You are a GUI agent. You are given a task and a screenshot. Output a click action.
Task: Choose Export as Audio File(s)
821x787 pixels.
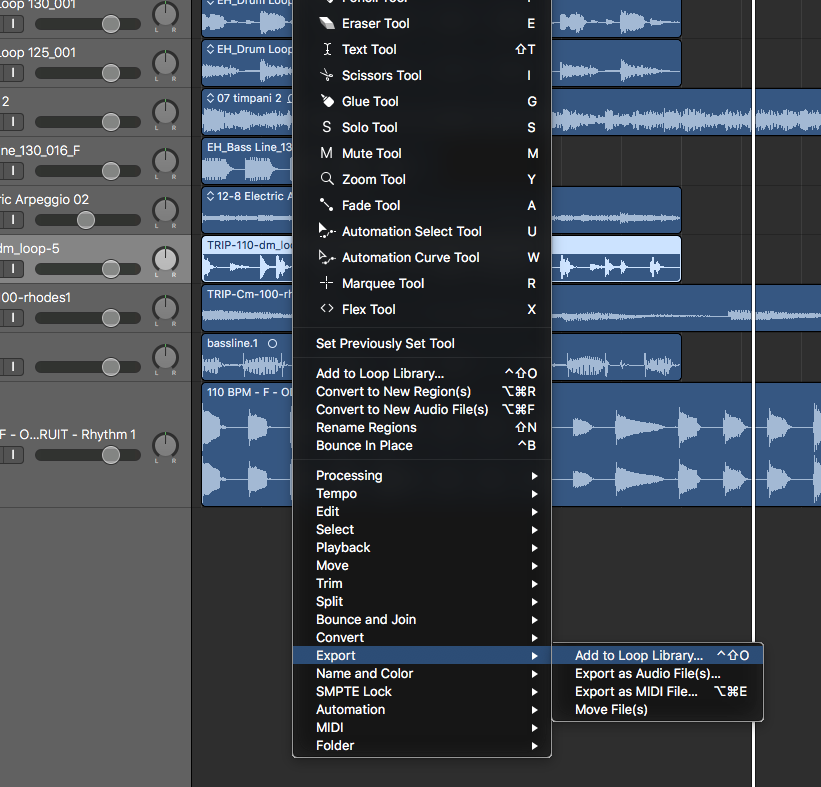[x=647, y=673]
